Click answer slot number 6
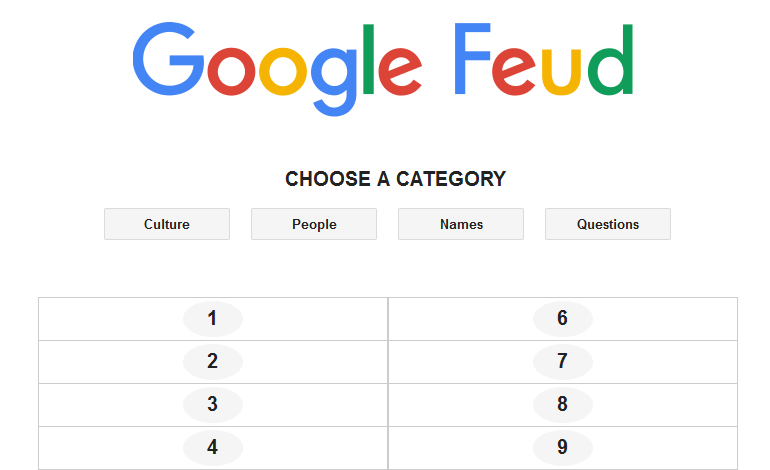Image resolution: width=770 pixels, height=470 pixels. click(563, 319)
